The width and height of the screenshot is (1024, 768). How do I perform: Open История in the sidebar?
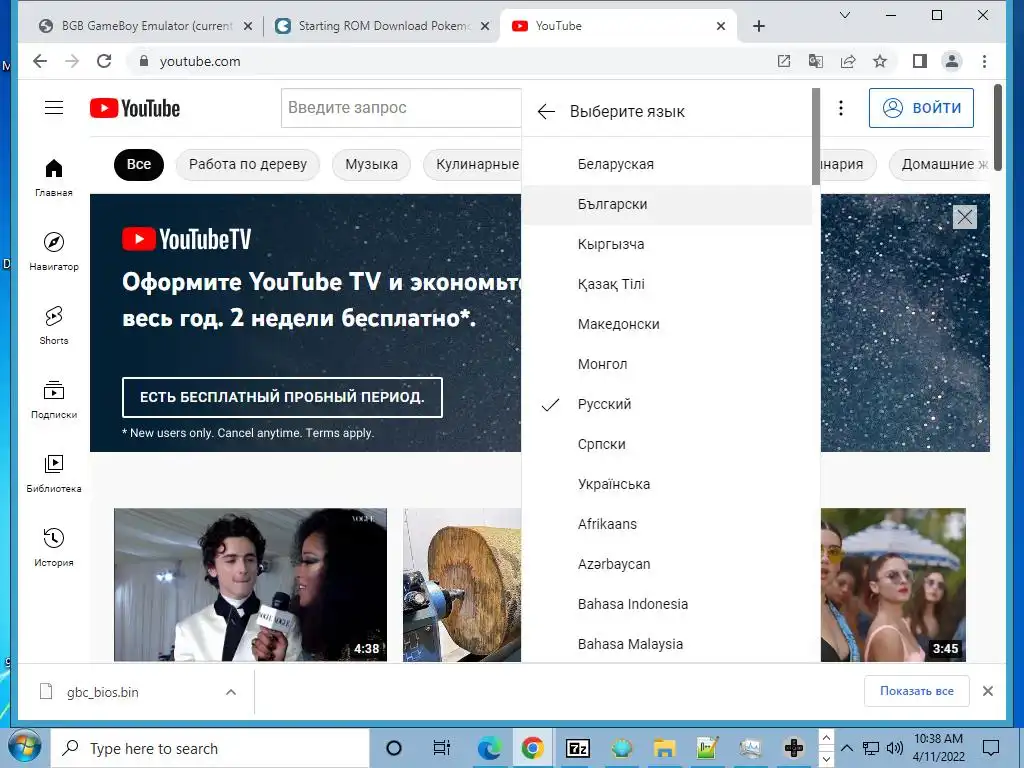coord(54,547)
